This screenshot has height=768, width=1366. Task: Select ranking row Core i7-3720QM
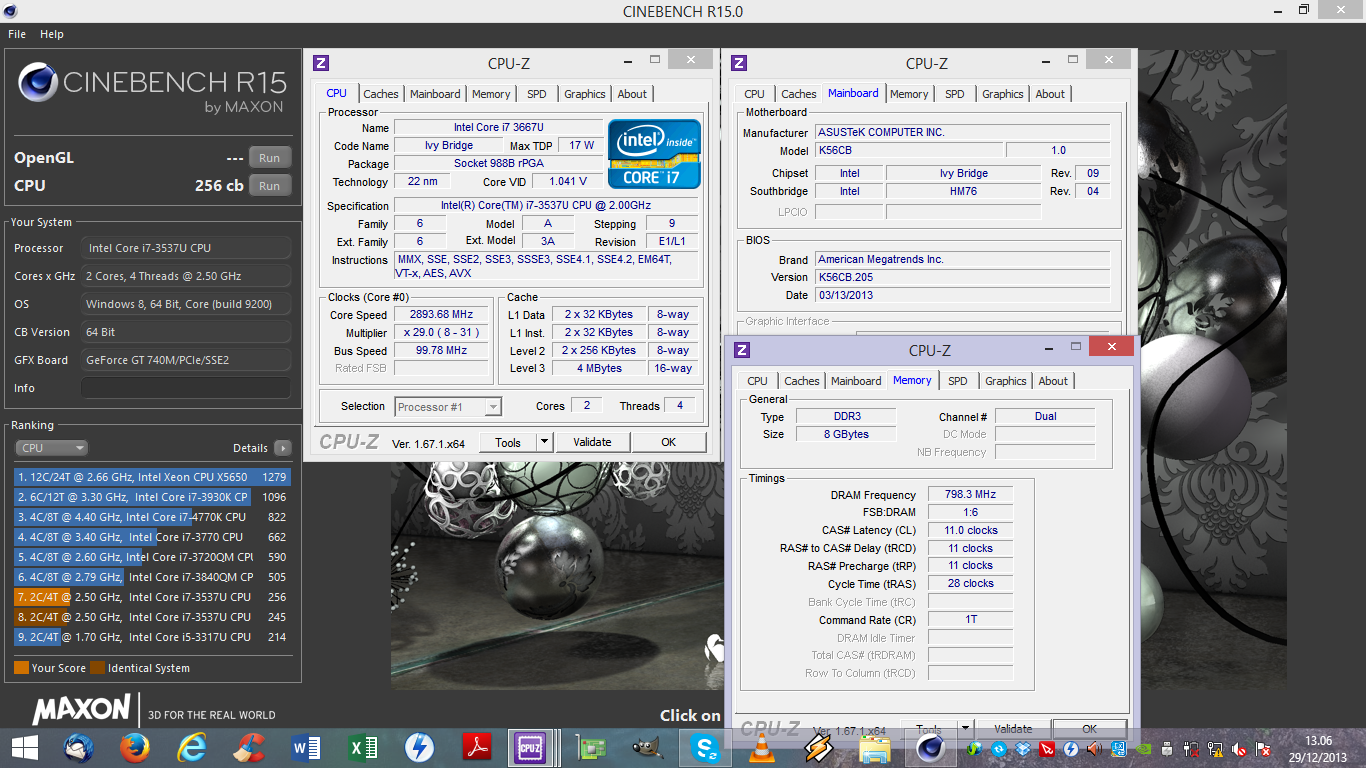click(153, 557)
